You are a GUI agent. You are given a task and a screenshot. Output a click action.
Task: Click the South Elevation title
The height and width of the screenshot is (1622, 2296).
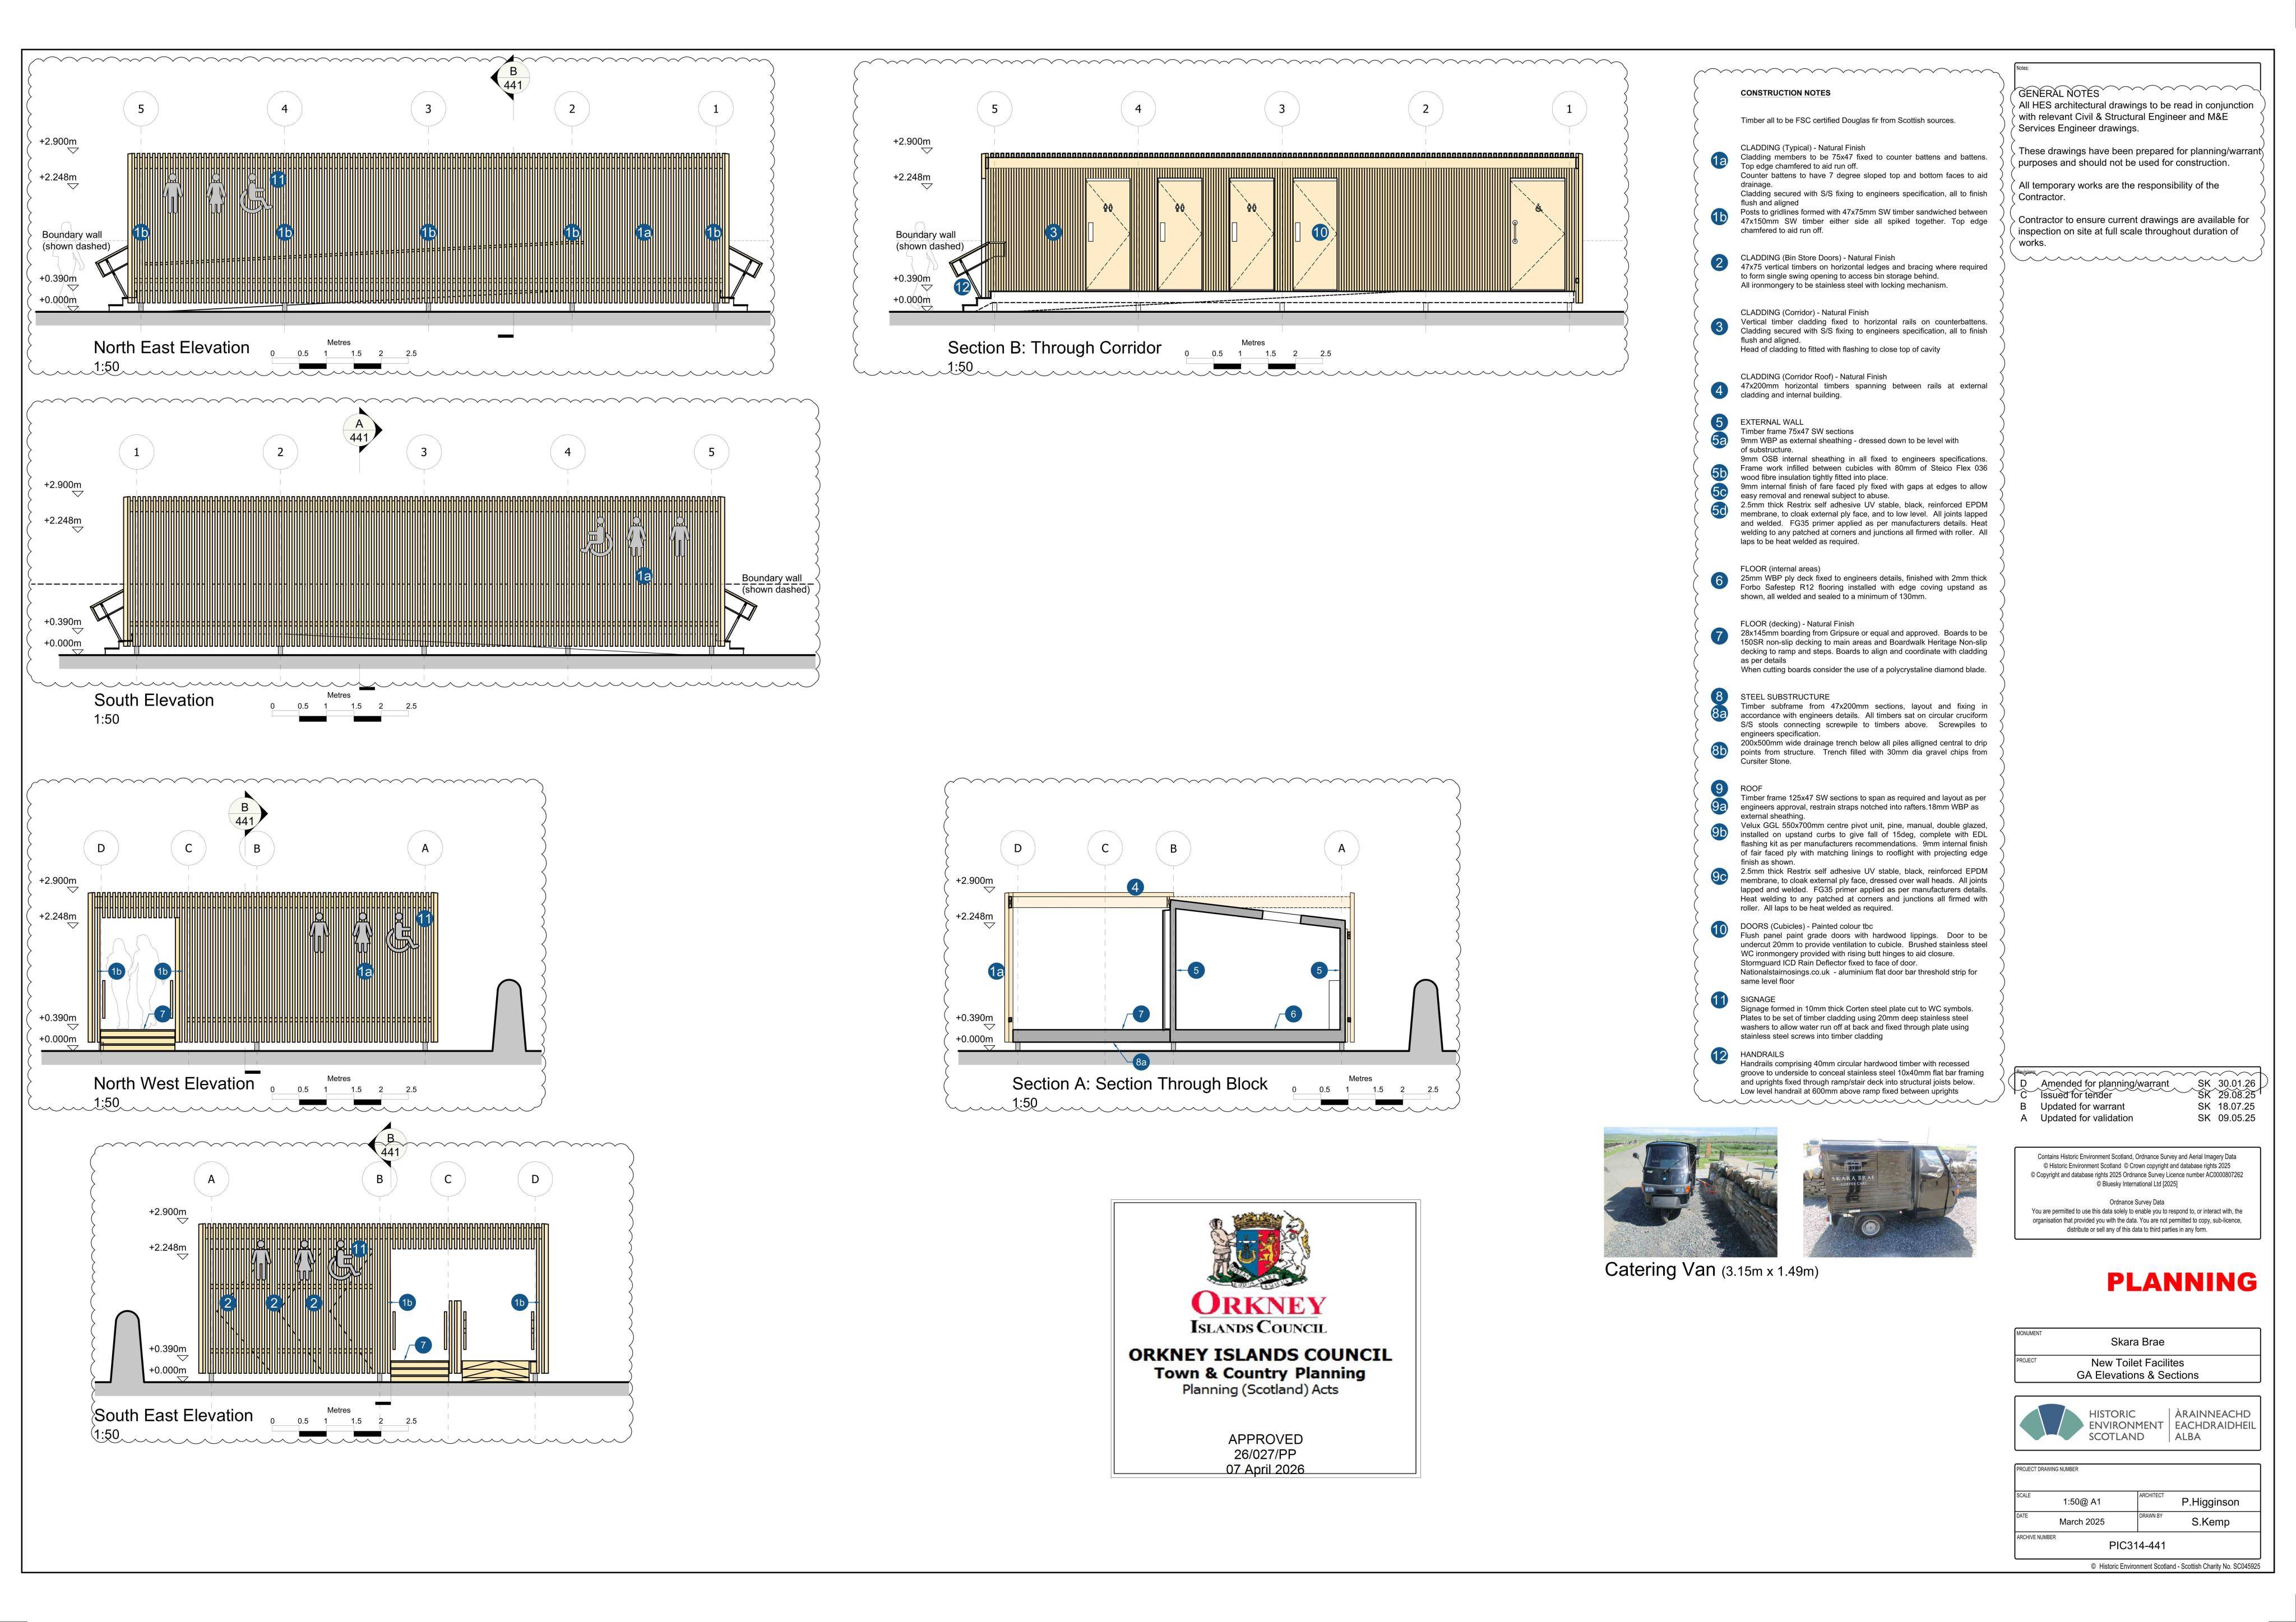tap(154, 700)
